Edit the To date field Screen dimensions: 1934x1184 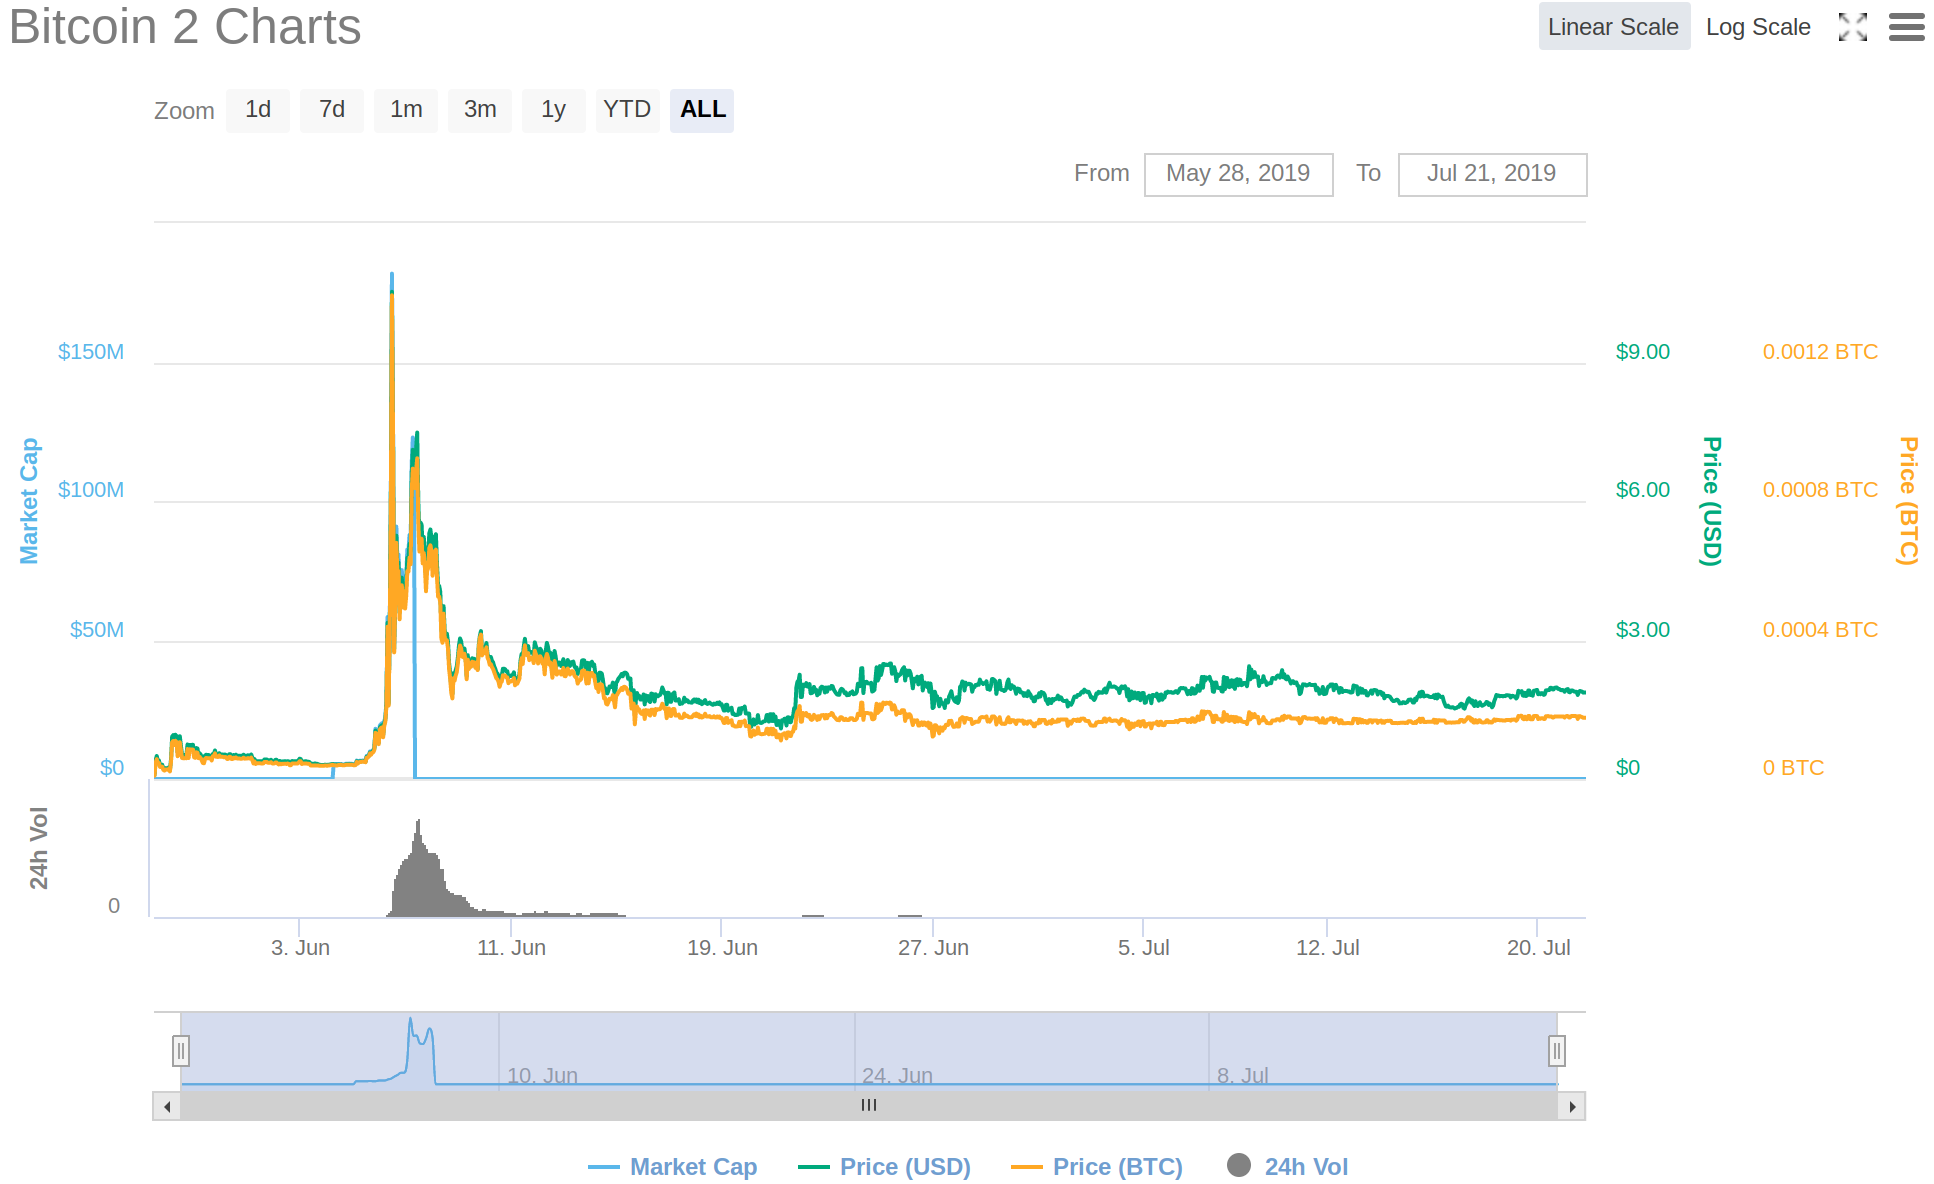click(x=1492, y=174)
